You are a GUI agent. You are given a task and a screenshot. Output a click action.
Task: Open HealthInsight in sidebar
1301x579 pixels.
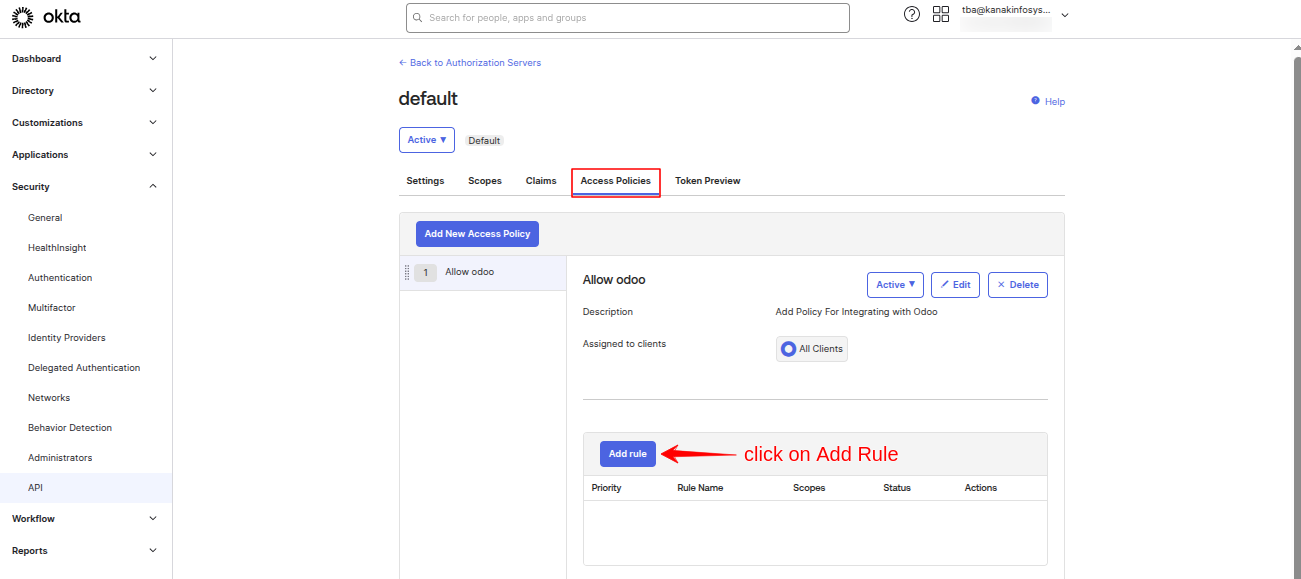click(57, 248)
